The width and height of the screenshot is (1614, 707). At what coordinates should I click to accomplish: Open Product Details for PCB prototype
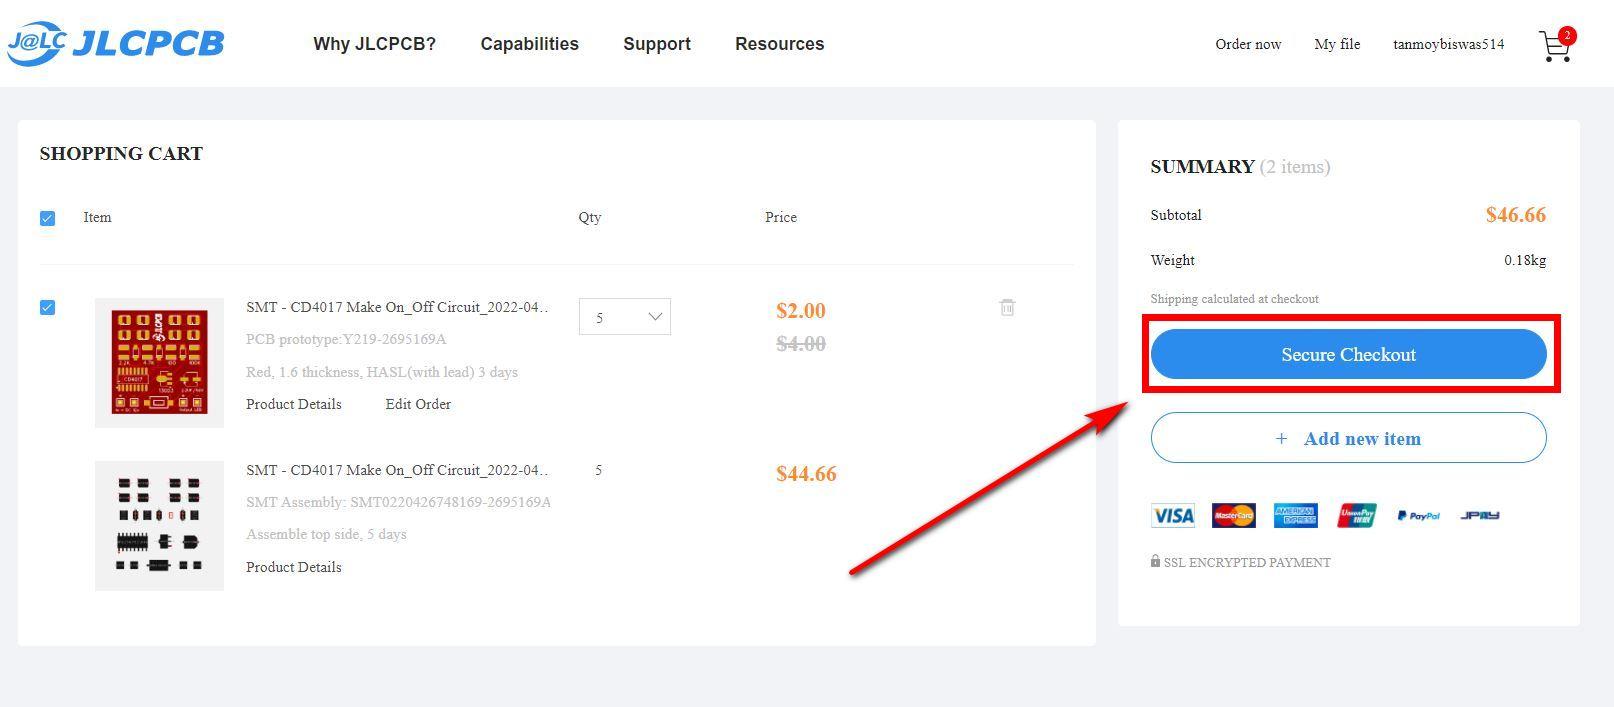[x=294, y=404]
